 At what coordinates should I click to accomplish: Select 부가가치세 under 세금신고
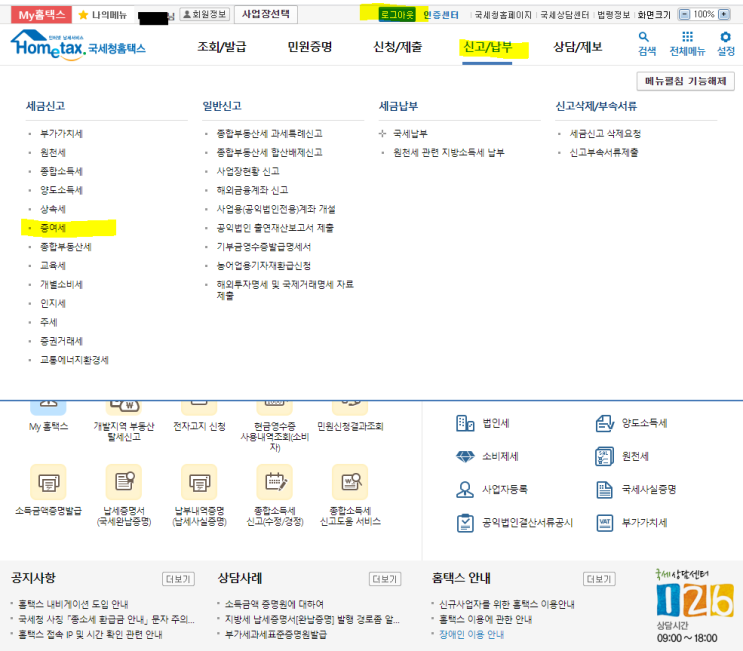pyautogui.click(x=62, y=134)
